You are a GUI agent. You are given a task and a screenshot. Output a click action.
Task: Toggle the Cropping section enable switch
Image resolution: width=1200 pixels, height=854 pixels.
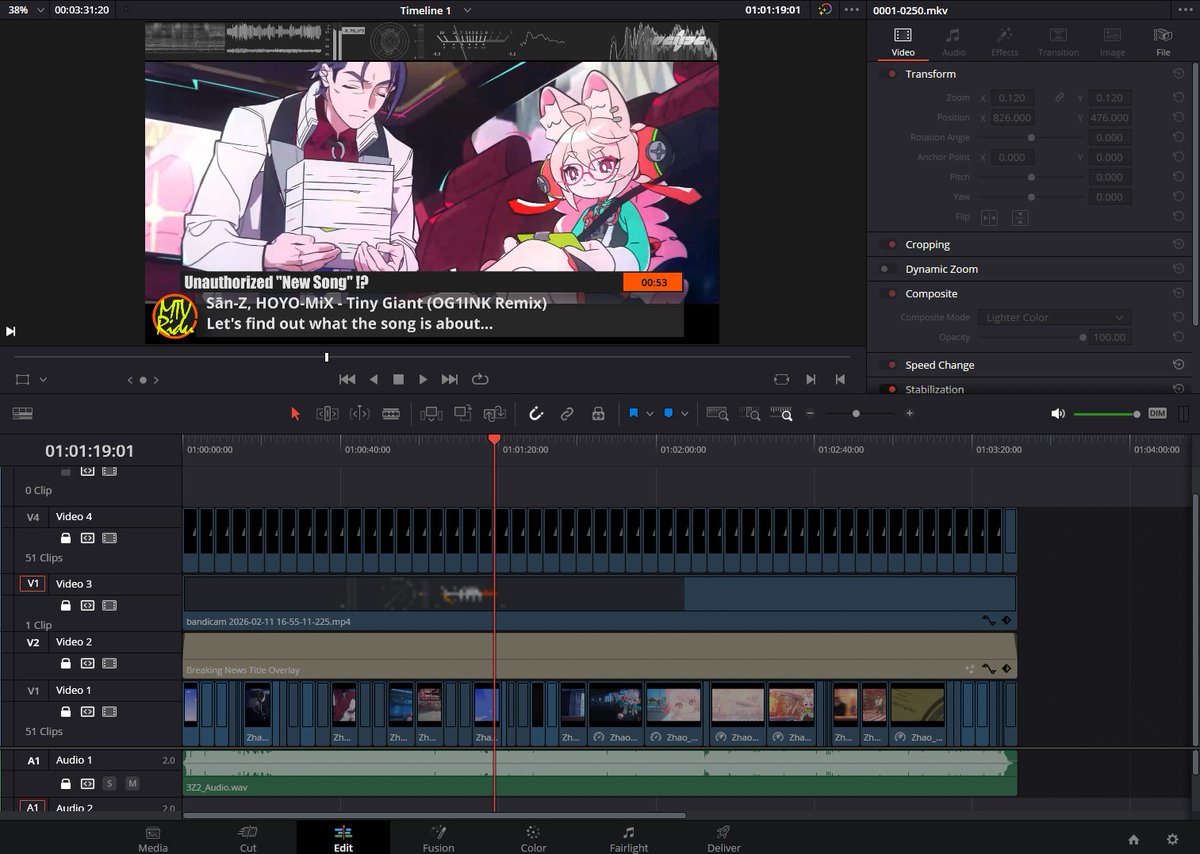point(886,244)
